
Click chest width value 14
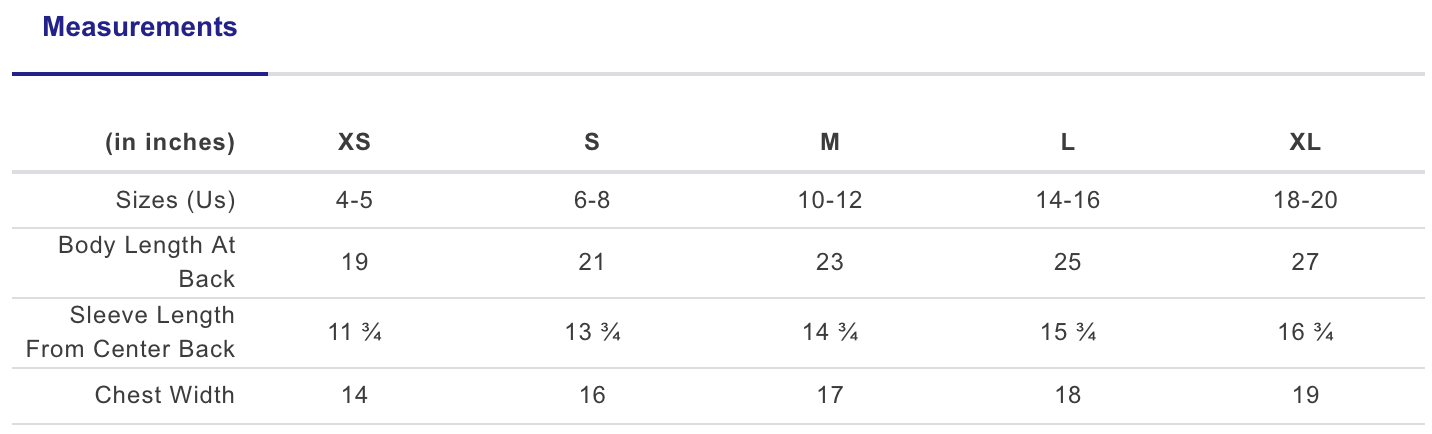354,395
